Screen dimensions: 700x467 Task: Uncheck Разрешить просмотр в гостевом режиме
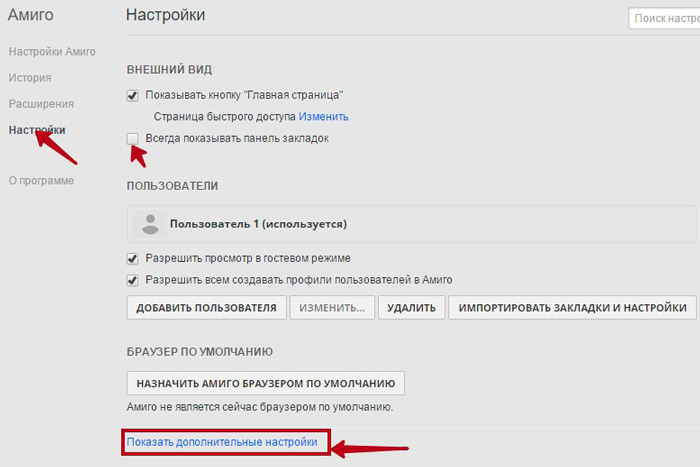click(x=132, y=259)
